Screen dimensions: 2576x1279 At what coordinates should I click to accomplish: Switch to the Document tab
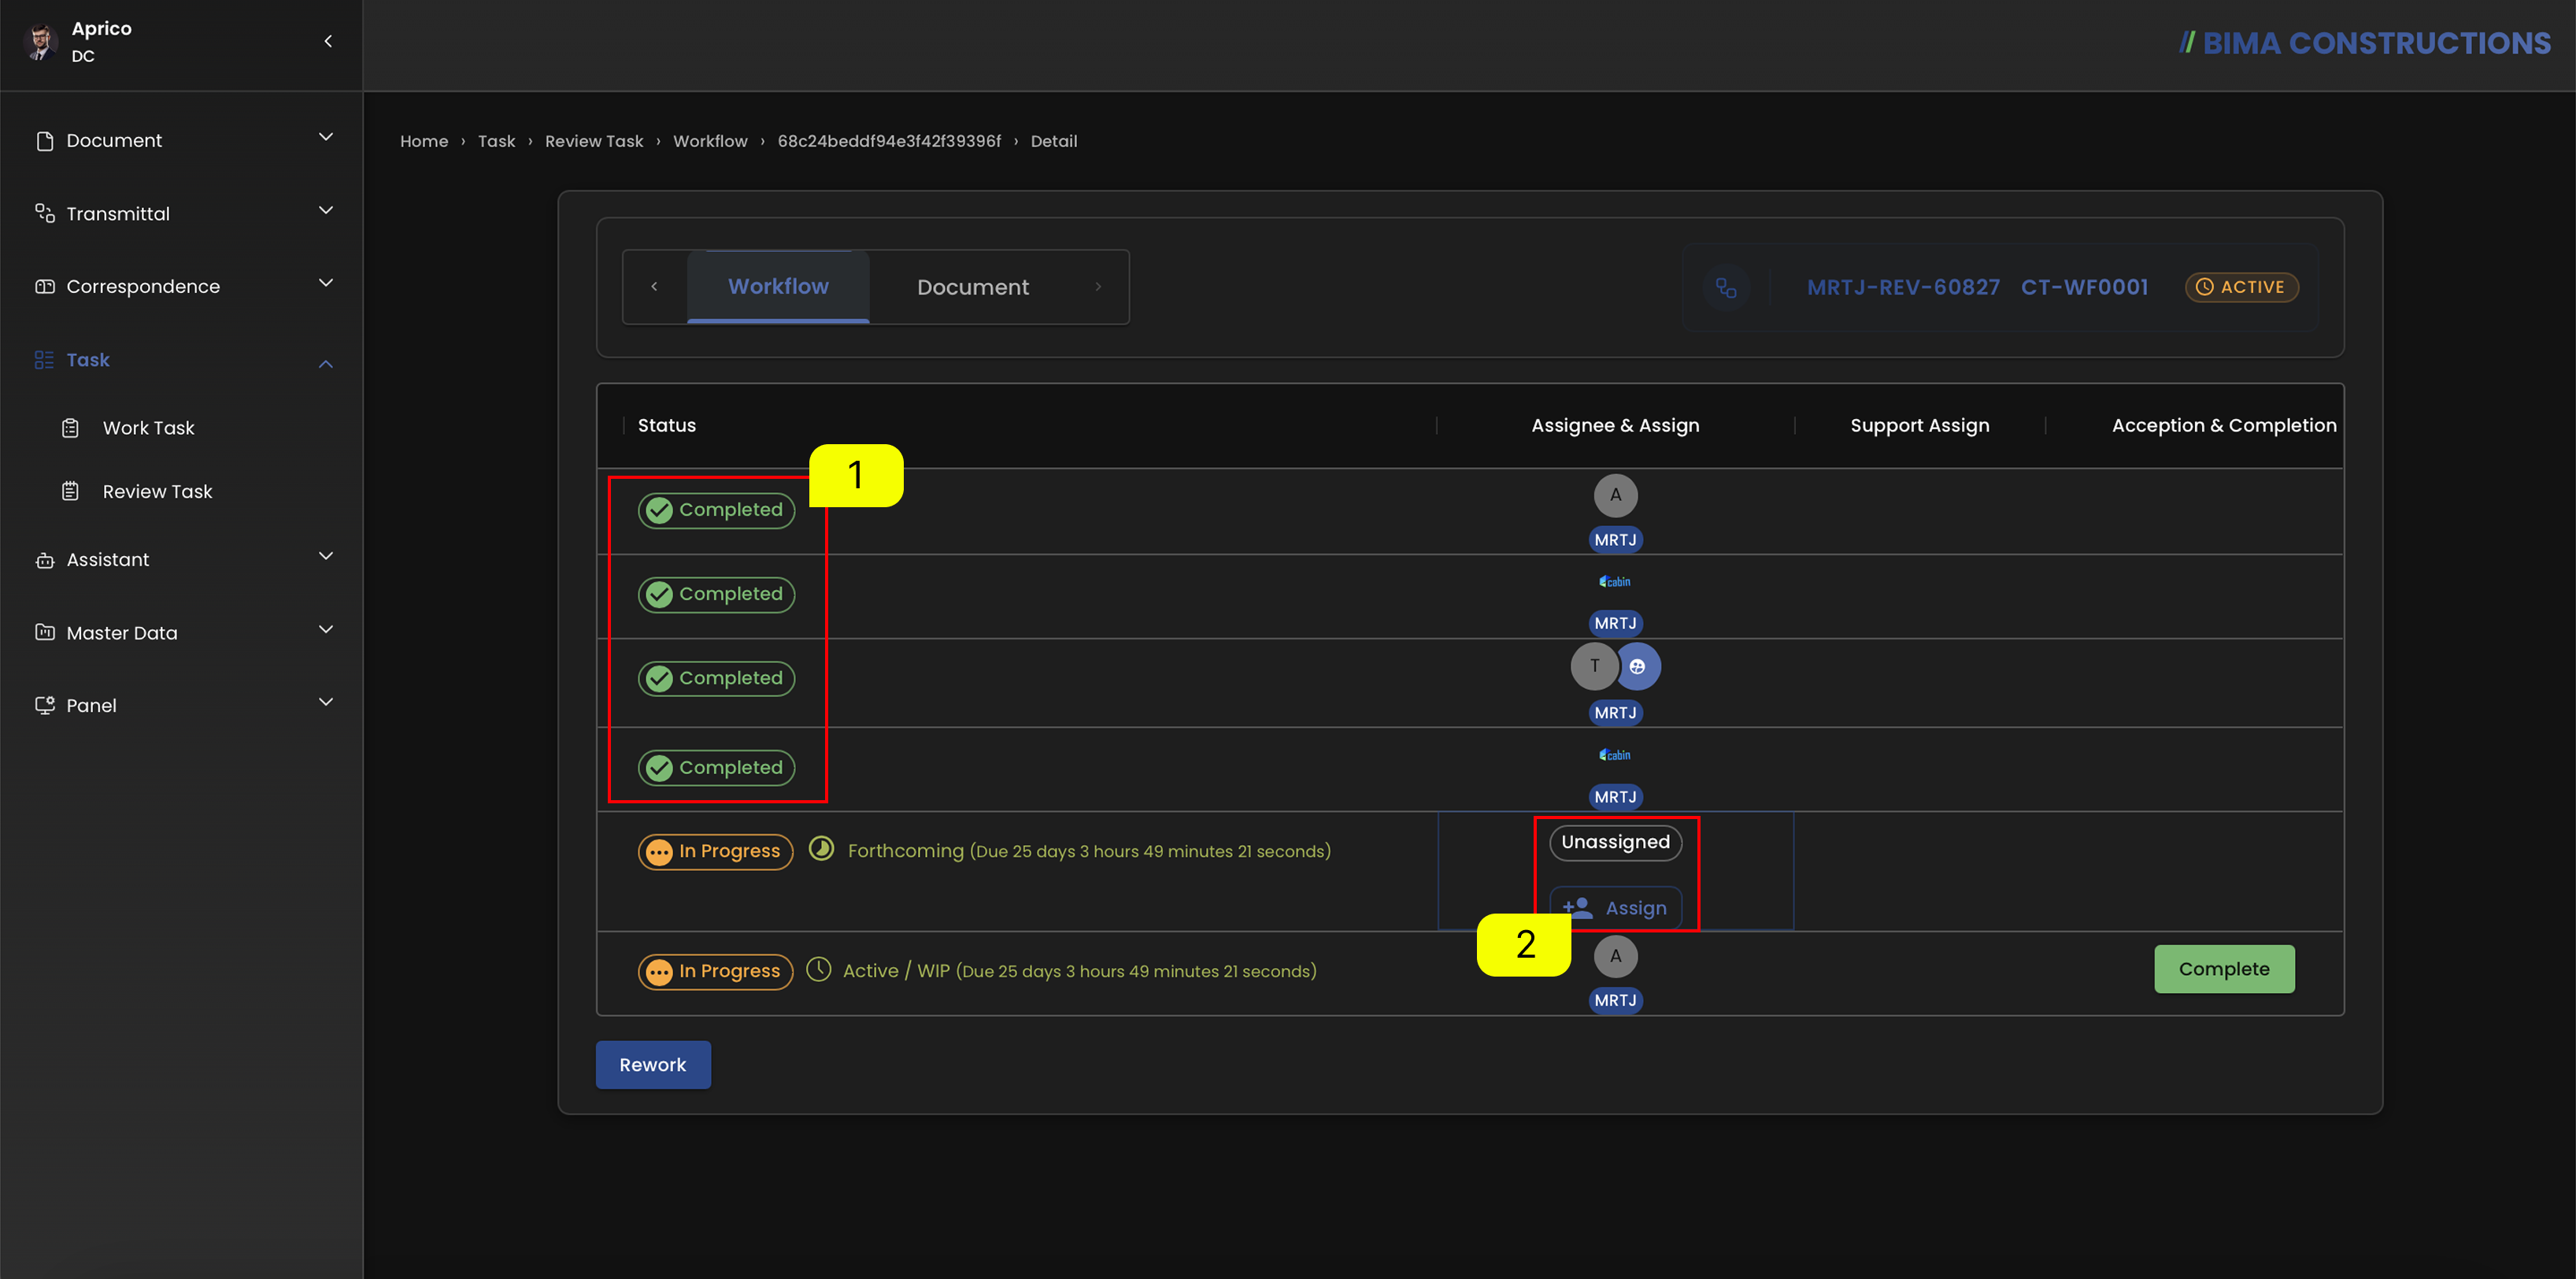973,287
